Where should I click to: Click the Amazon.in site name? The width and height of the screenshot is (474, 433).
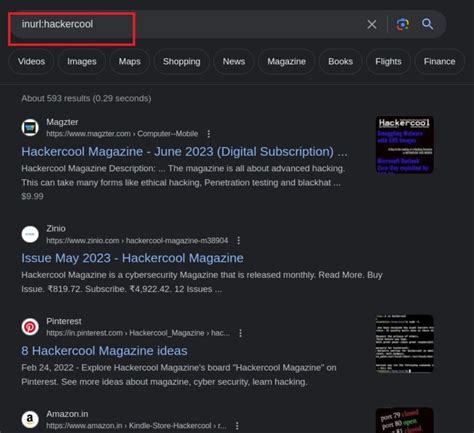coord(67,414)
